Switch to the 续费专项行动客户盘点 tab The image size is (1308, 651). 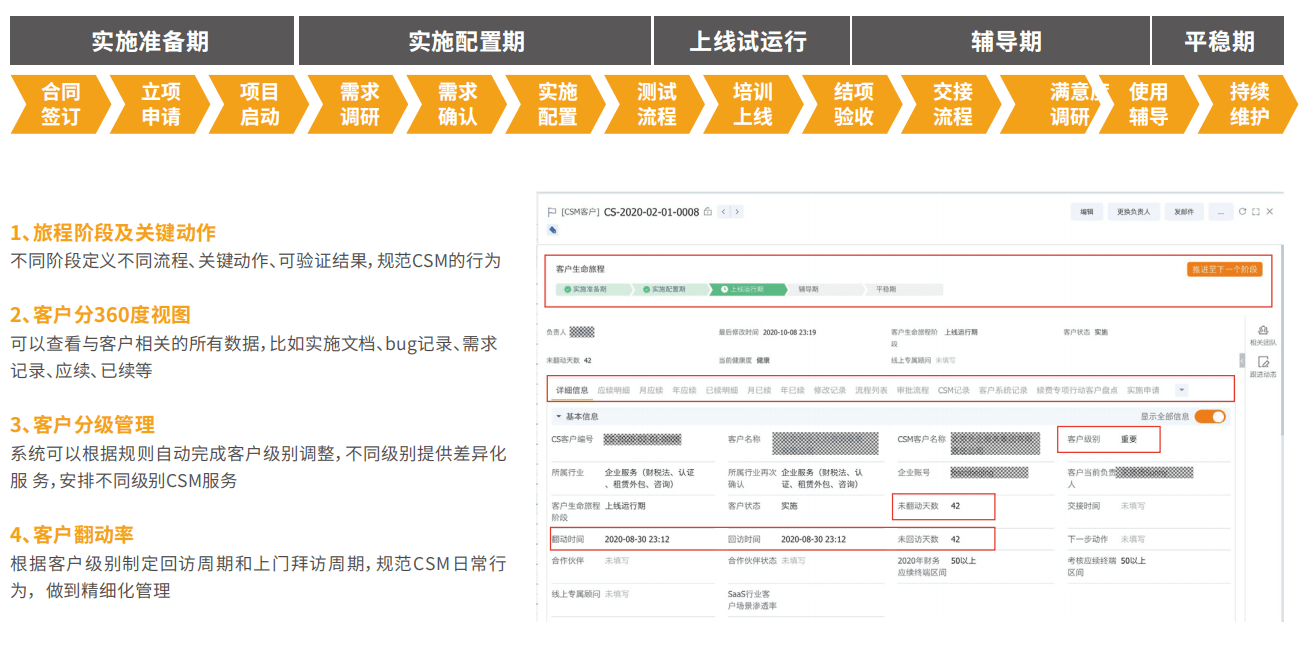click(x=1076, y=390)
